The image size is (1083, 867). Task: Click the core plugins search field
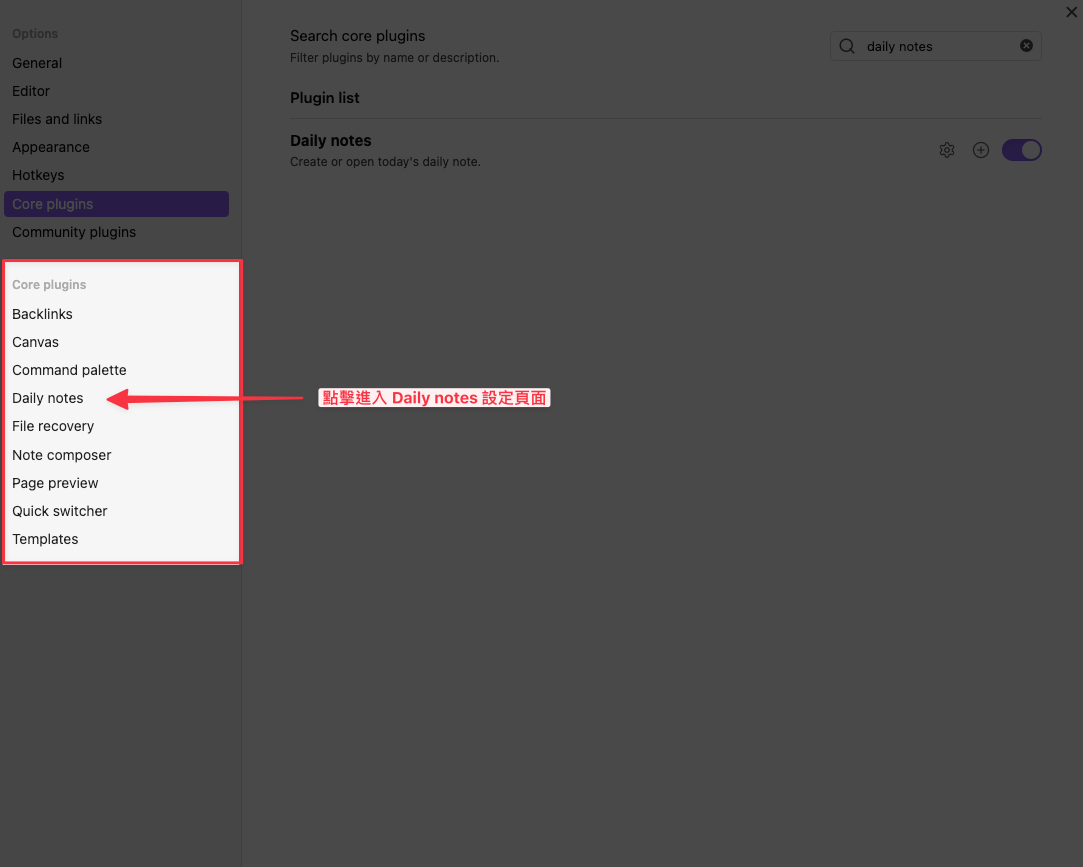click(x=936, y=46)
